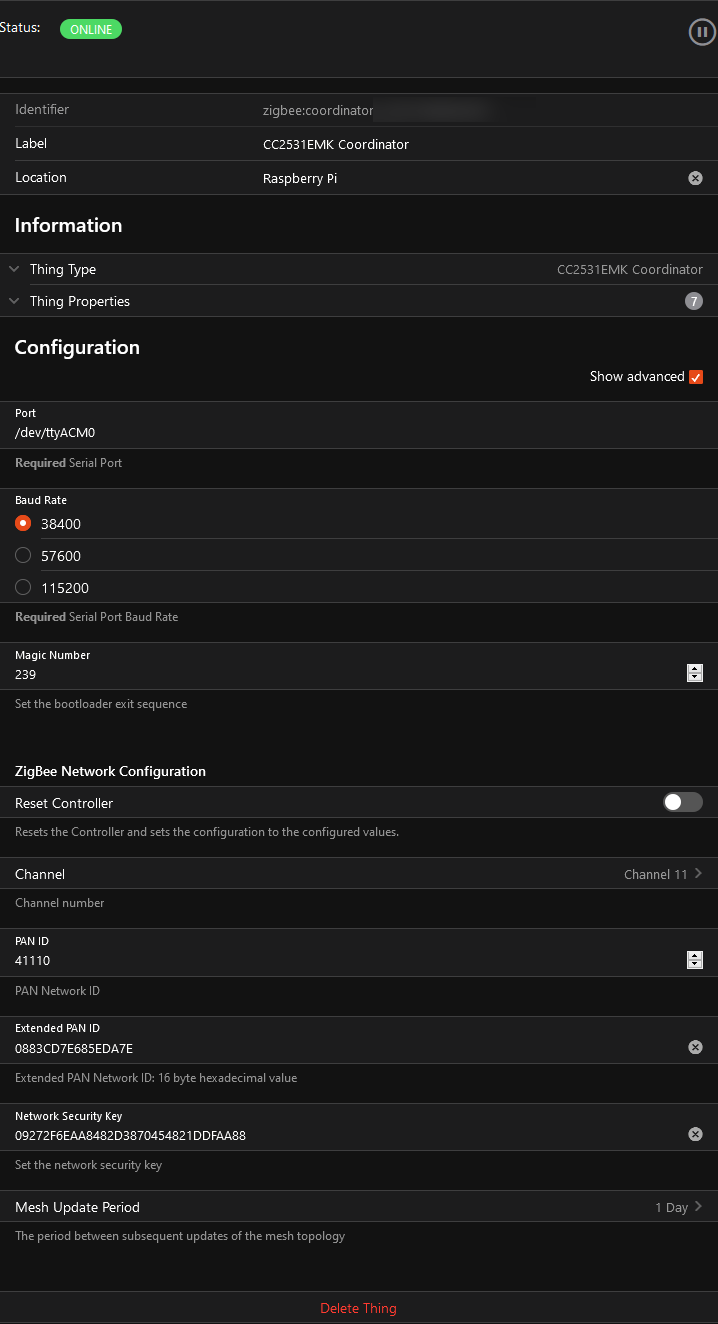Expand the Thing Properties section
Image resolution: width=718 pixels, height=1324 pixels.
(x=79, y=301)
